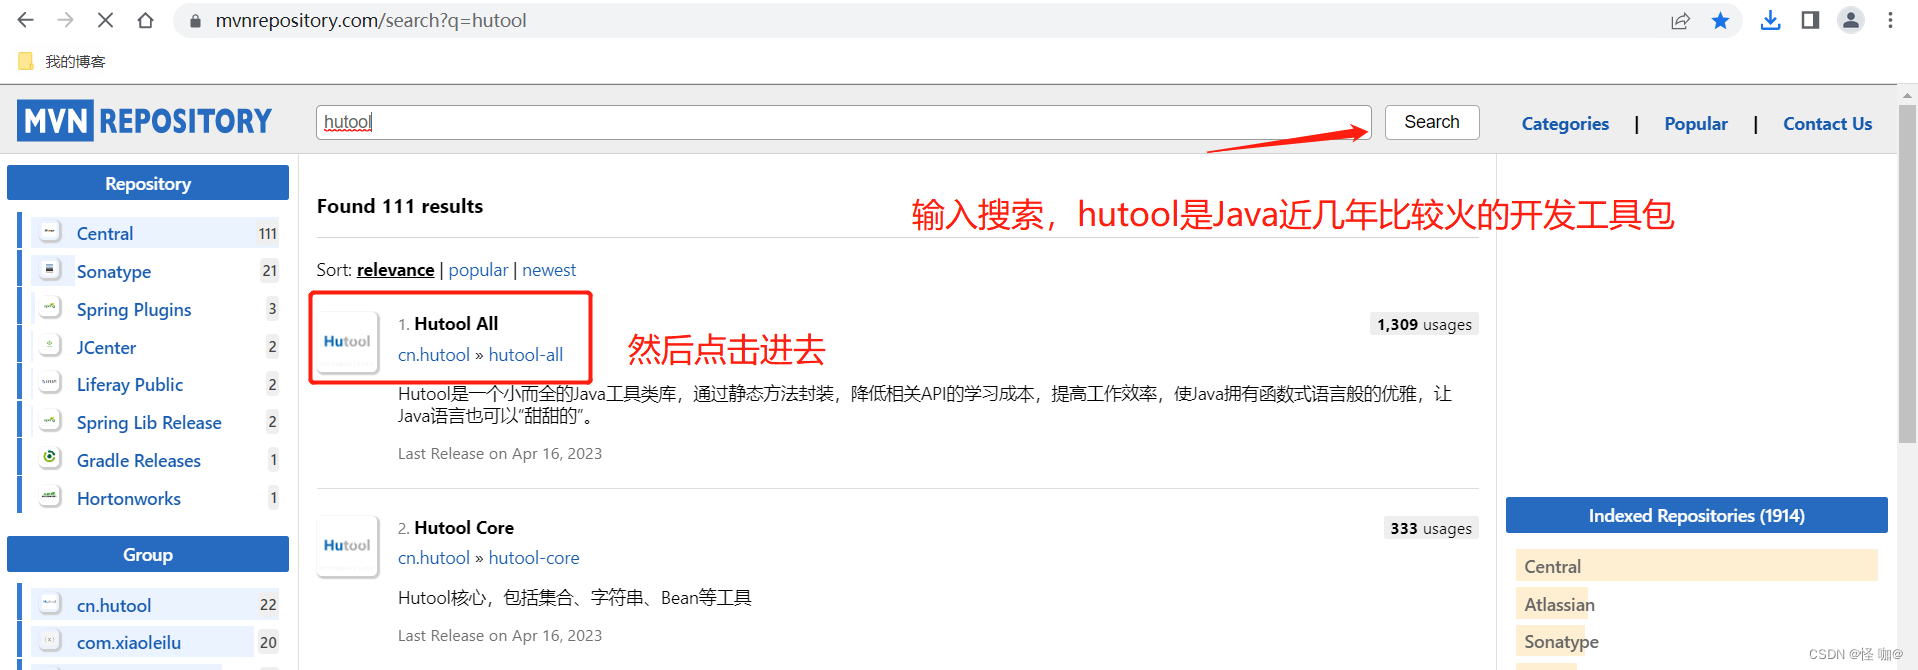
Task: Open the Hutool Core result title
Action: pos(464,528)
